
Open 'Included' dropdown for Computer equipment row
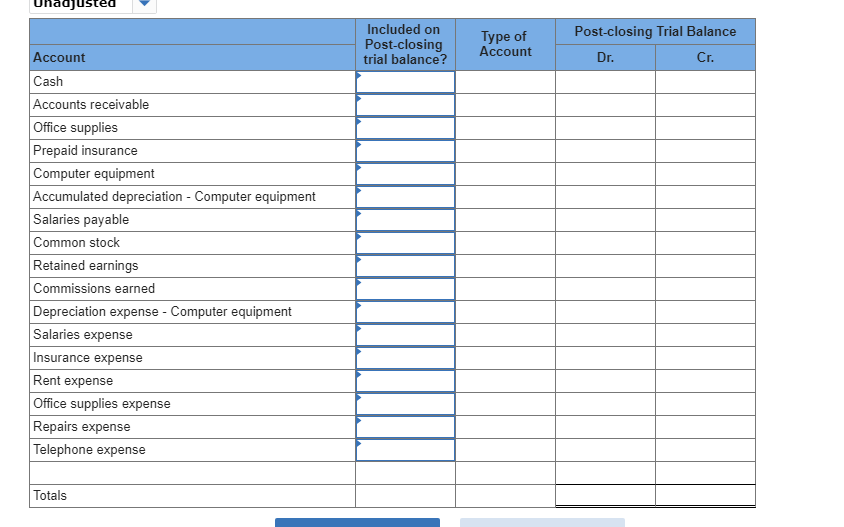coord(405,174)
